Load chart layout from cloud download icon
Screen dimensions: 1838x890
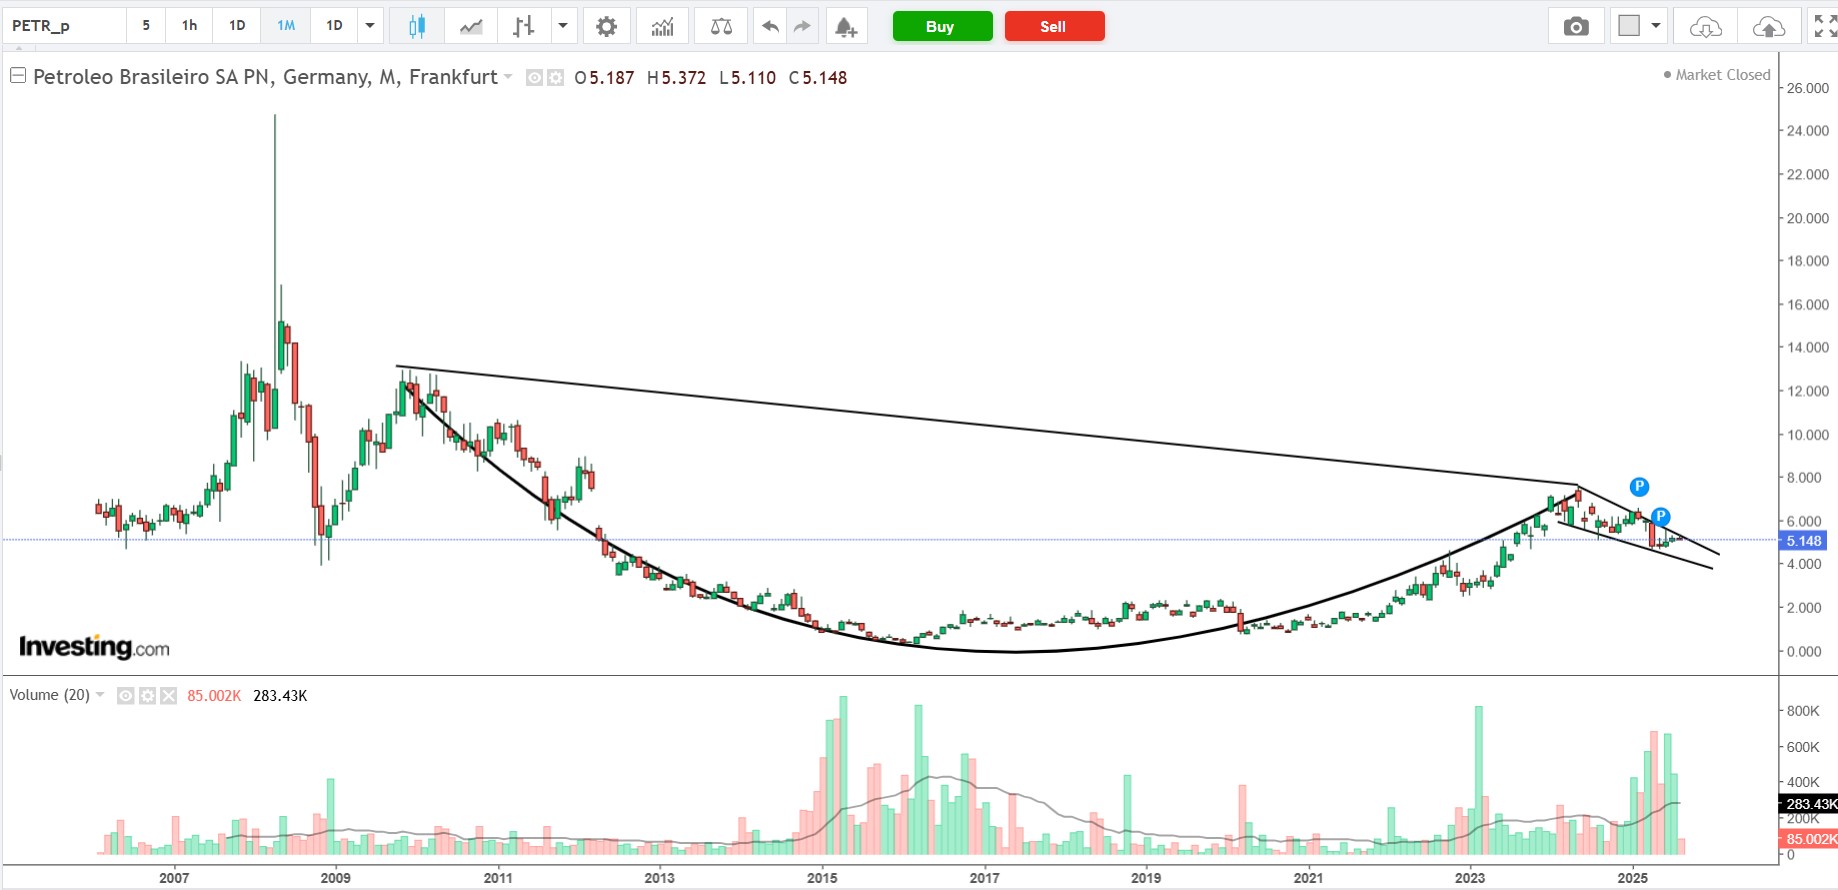click(x=1705, y=26)
